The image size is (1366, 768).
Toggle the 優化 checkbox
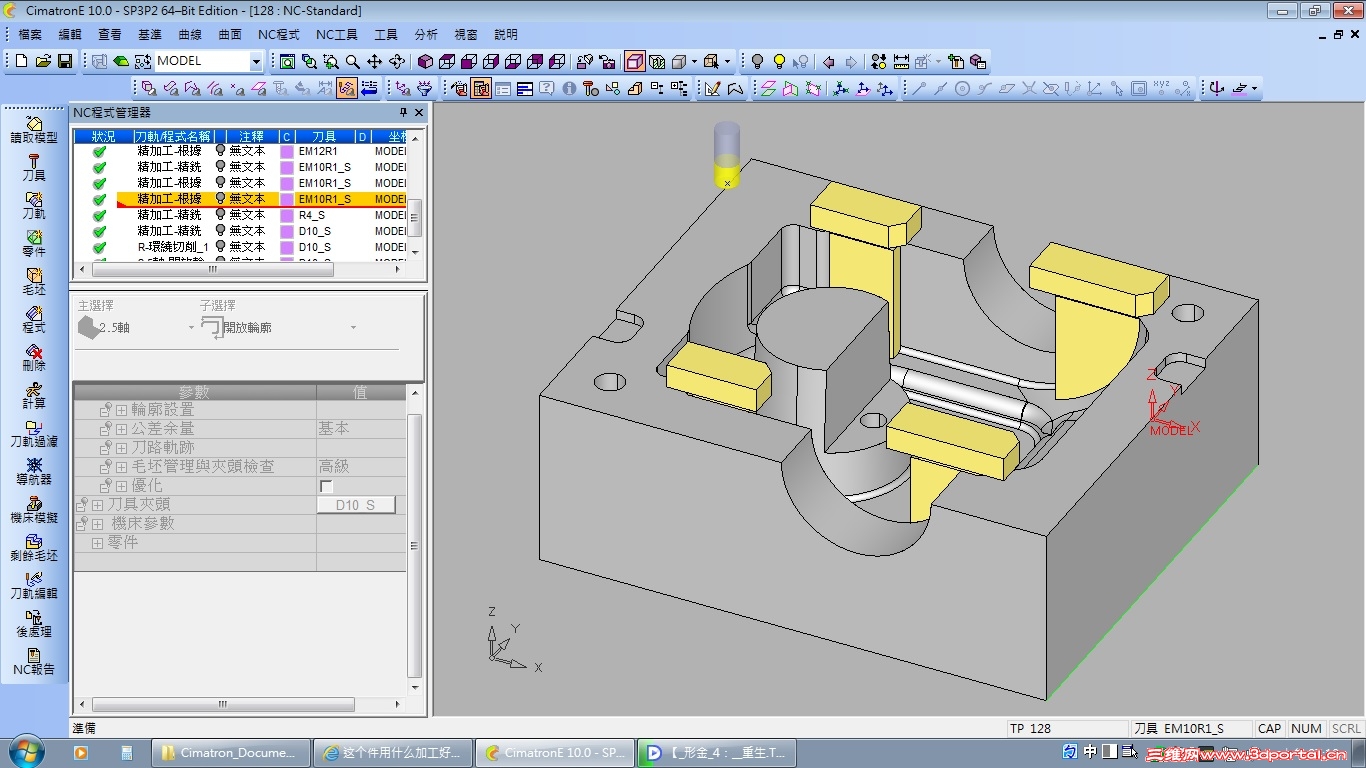point(326,486)
